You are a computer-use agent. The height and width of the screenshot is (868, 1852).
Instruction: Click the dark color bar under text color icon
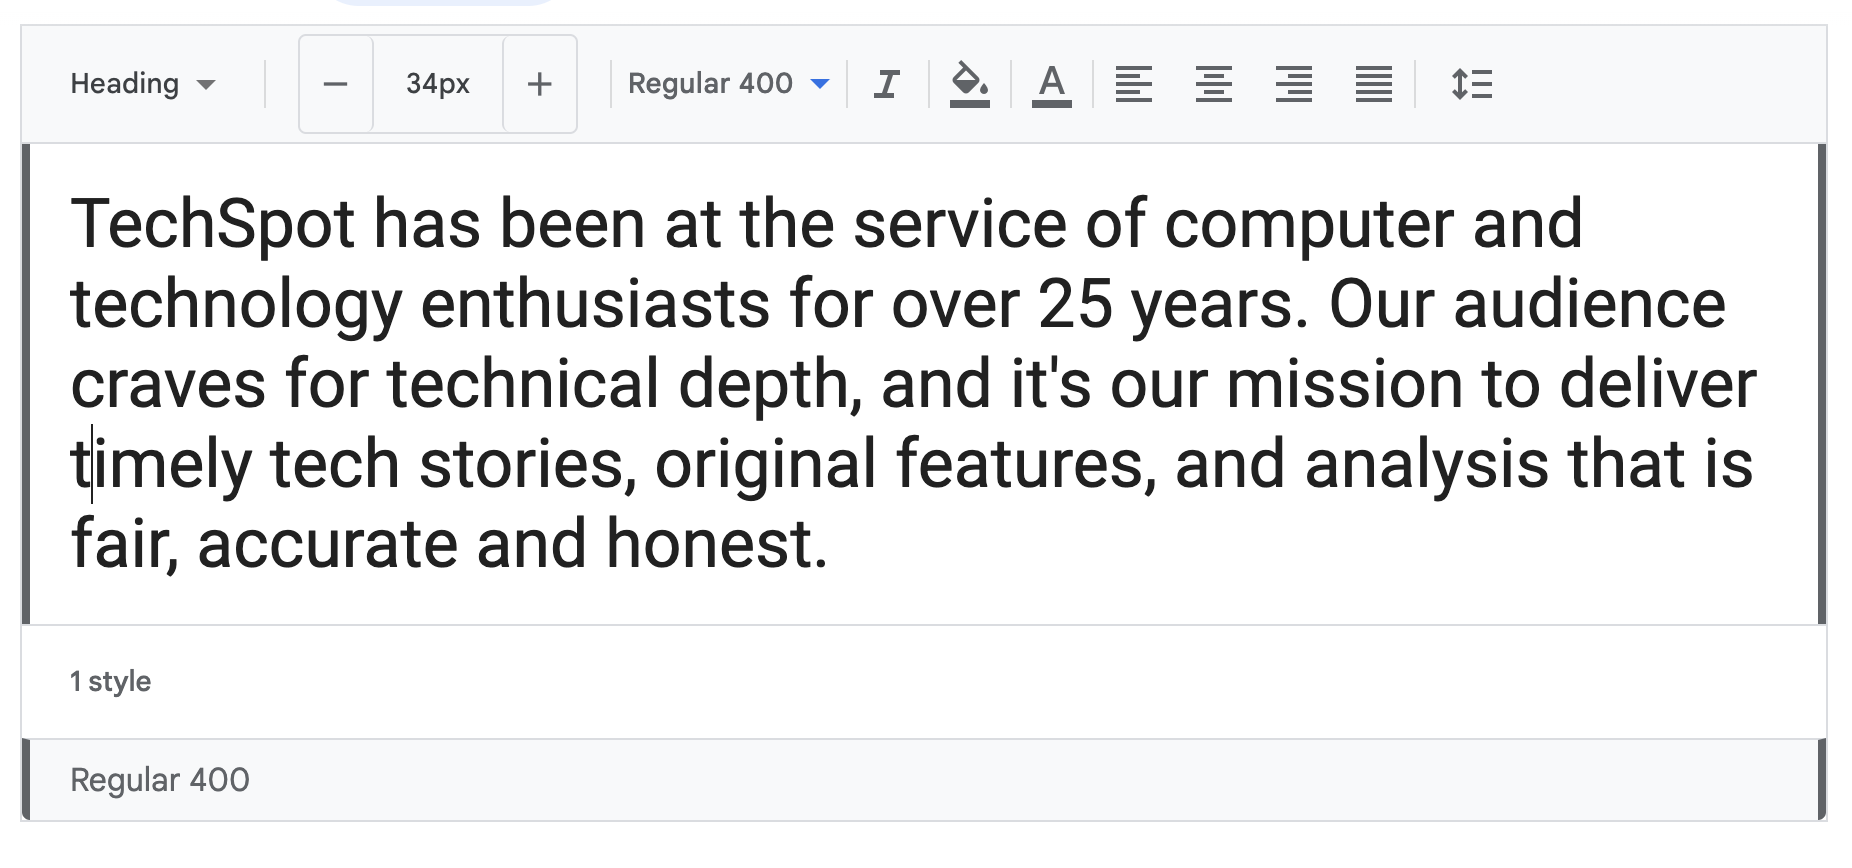[x=1051, y=104]
